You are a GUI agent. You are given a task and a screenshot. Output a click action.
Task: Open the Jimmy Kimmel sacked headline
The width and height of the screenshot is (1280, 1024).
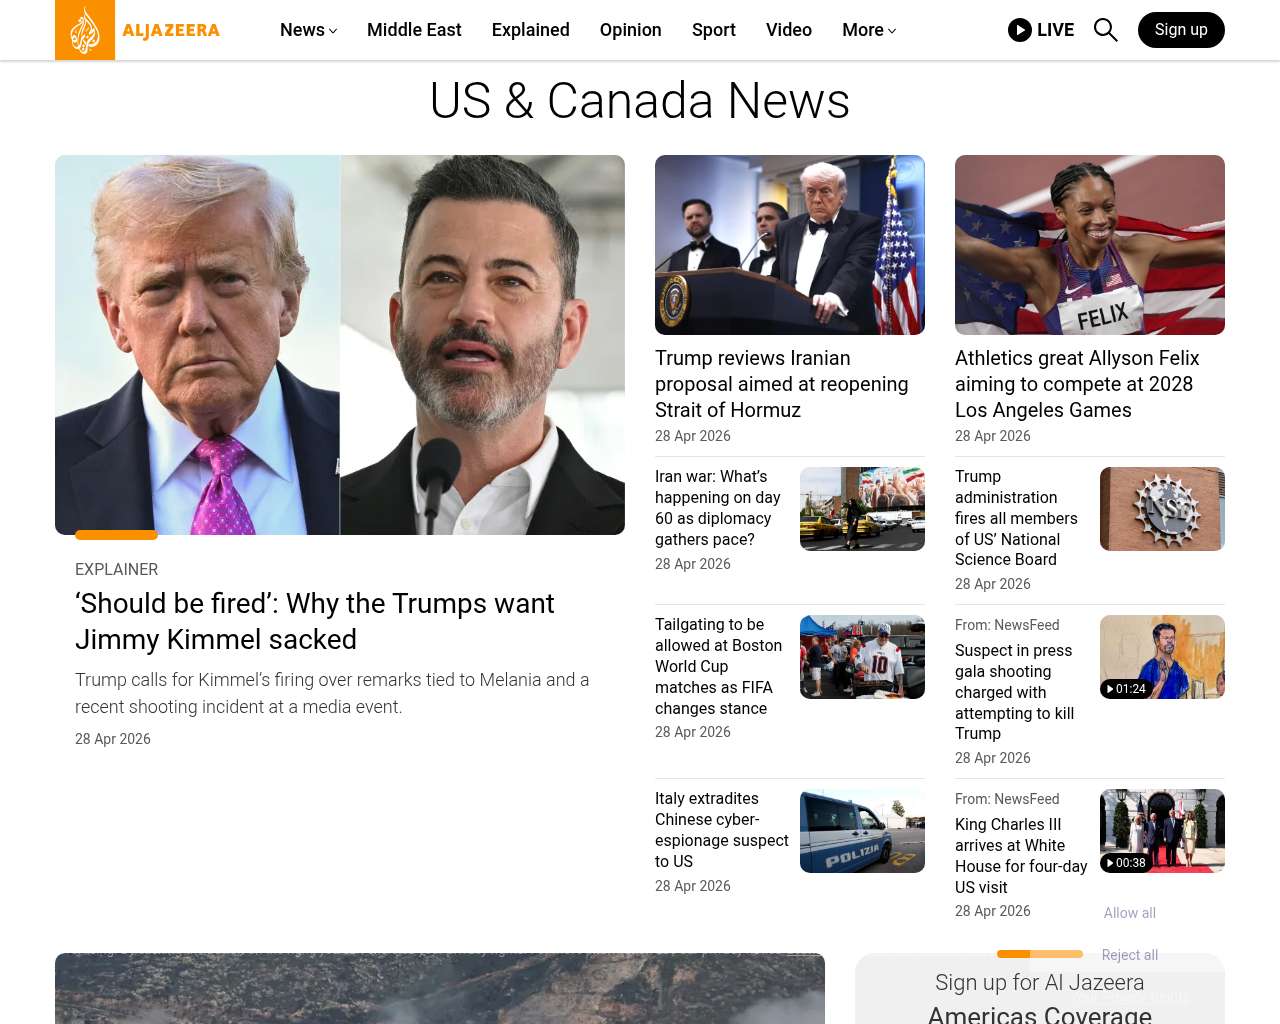click(x=314, y=621)
